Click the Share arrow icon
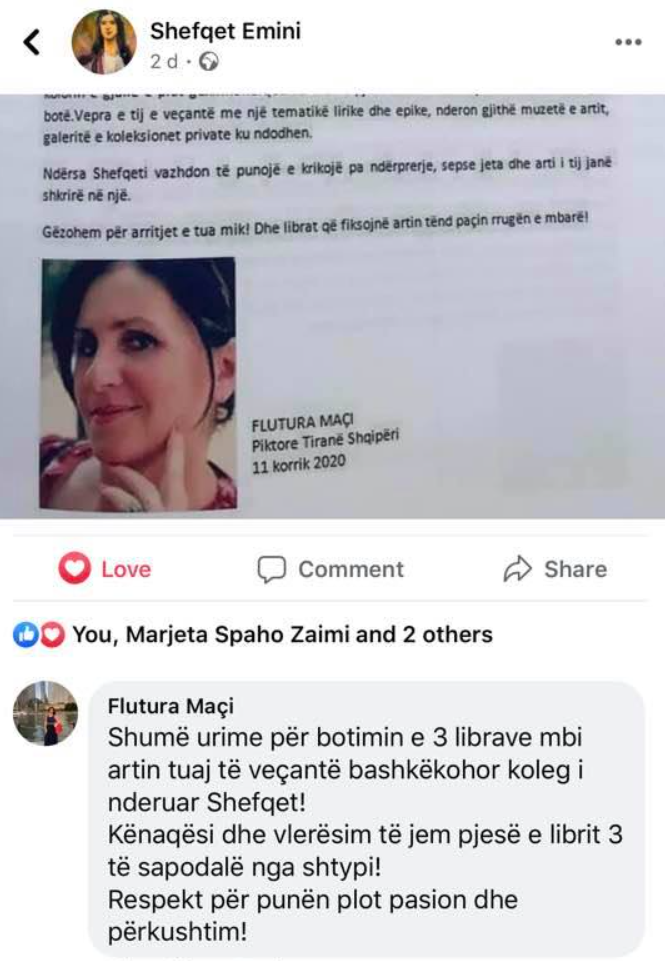 [x=517, y=569]
